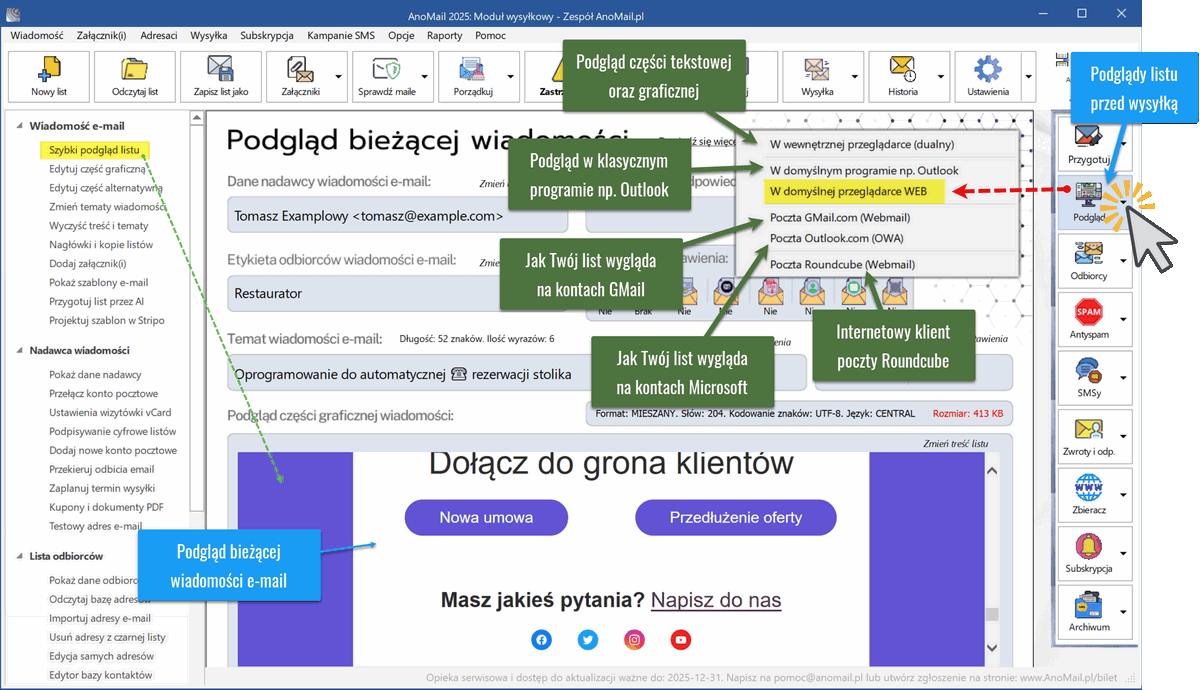Select Edytor bazy kontaktów item
The height and width of the screenshot is (690, 1200).
(101, 675)
